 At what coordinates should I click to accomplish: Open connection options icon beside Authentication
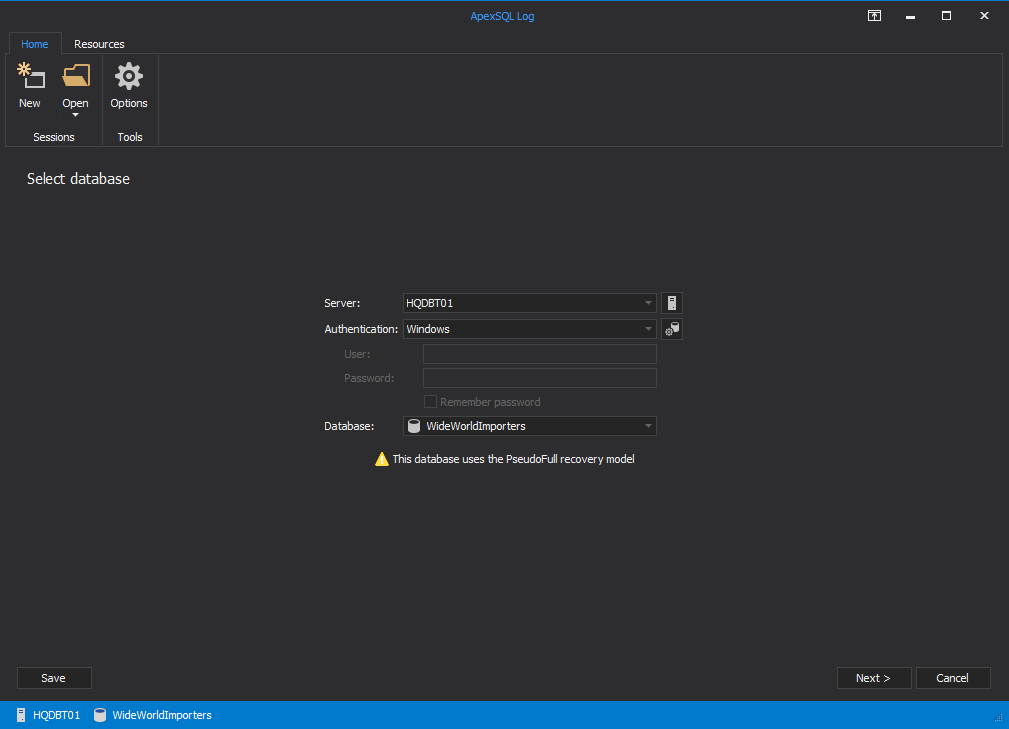(x=672, y=329)
